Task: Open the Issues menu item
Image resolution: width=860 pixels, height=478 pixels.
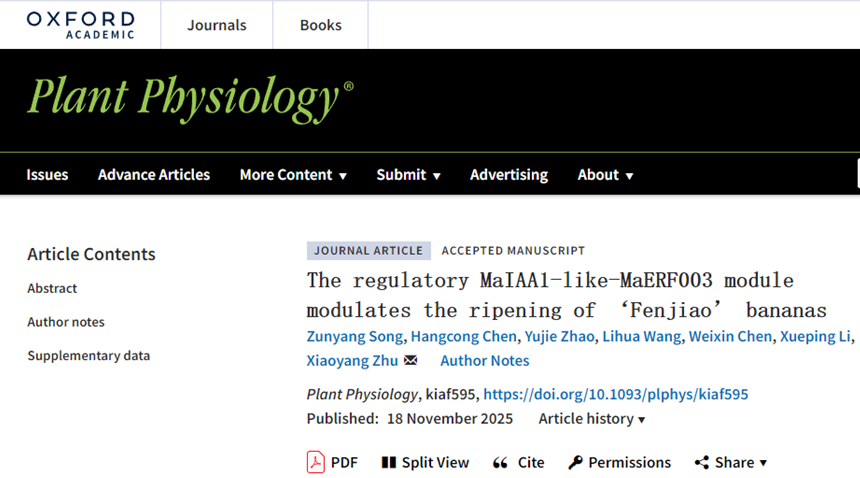Action: (47, 175)
